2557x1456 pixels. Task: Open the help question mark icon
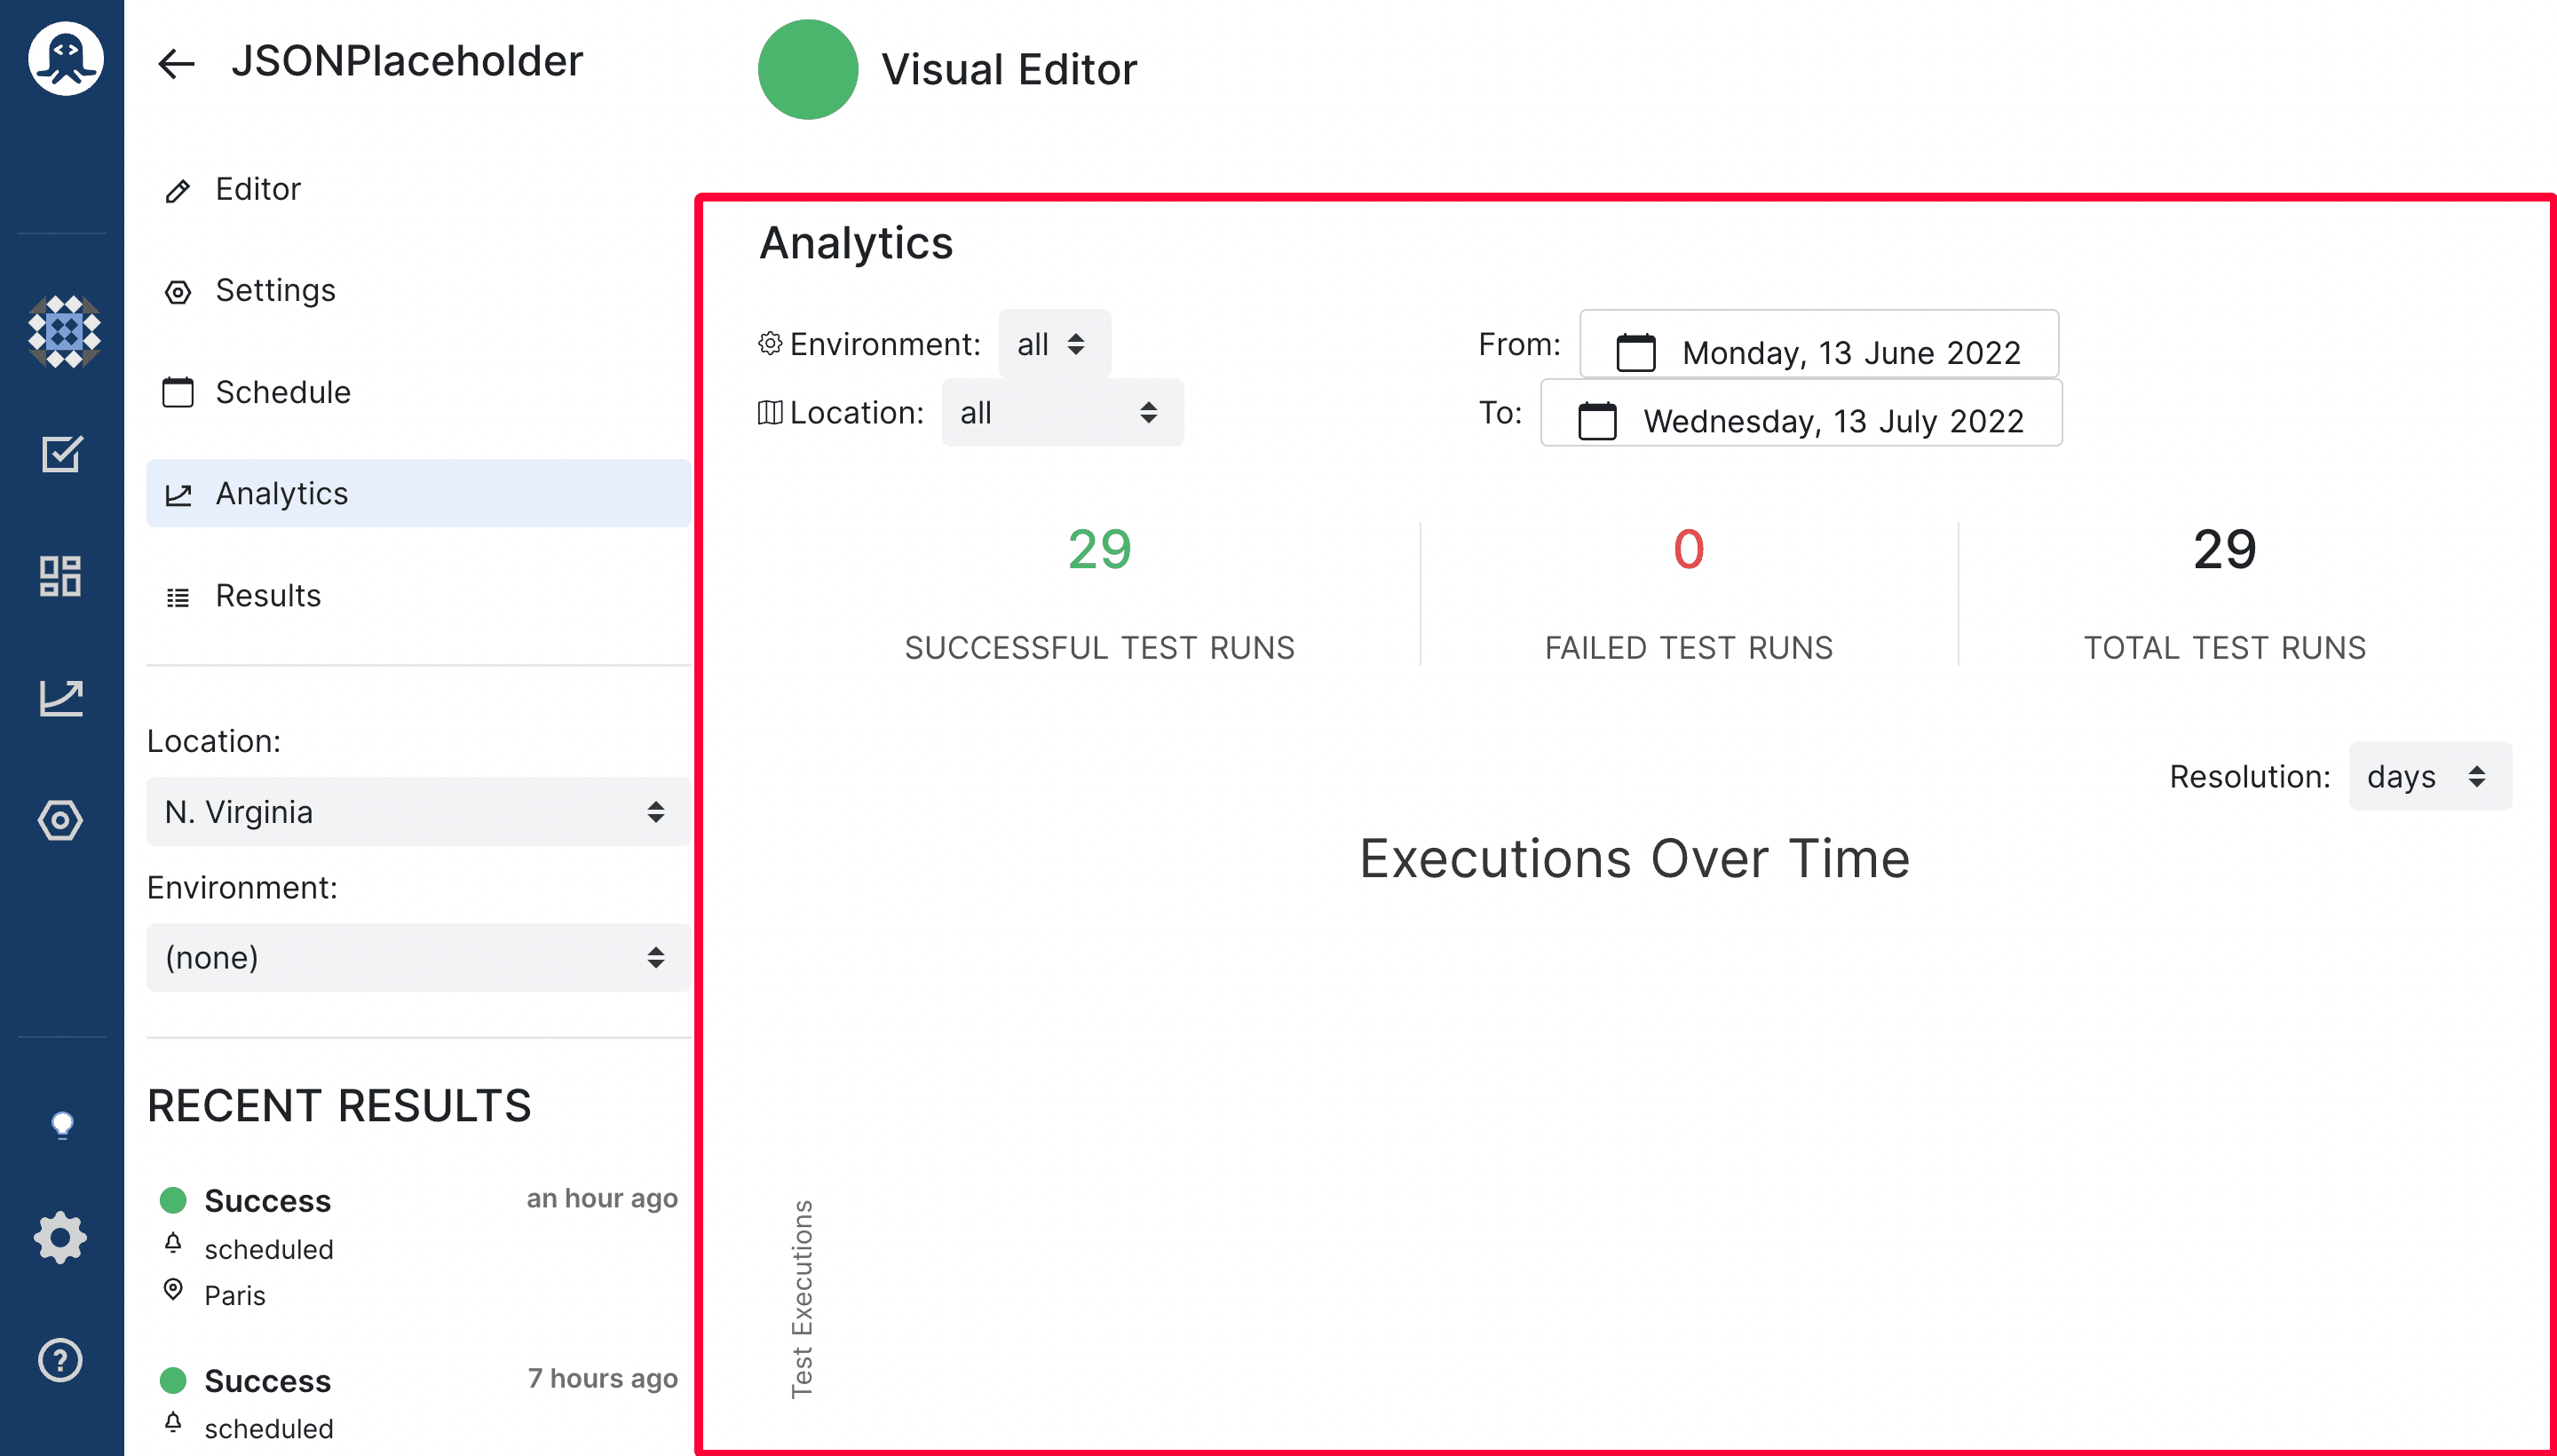60,1360
